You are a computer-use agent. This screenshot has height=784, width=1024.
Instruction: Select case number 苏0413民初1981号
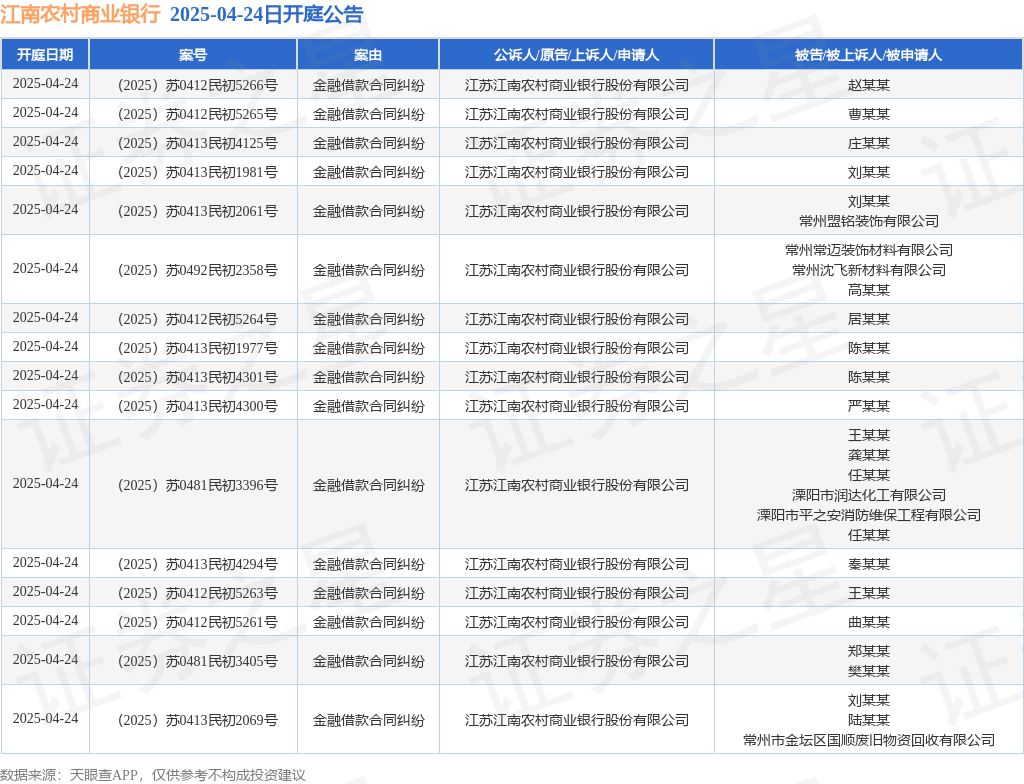click(197, 172)
